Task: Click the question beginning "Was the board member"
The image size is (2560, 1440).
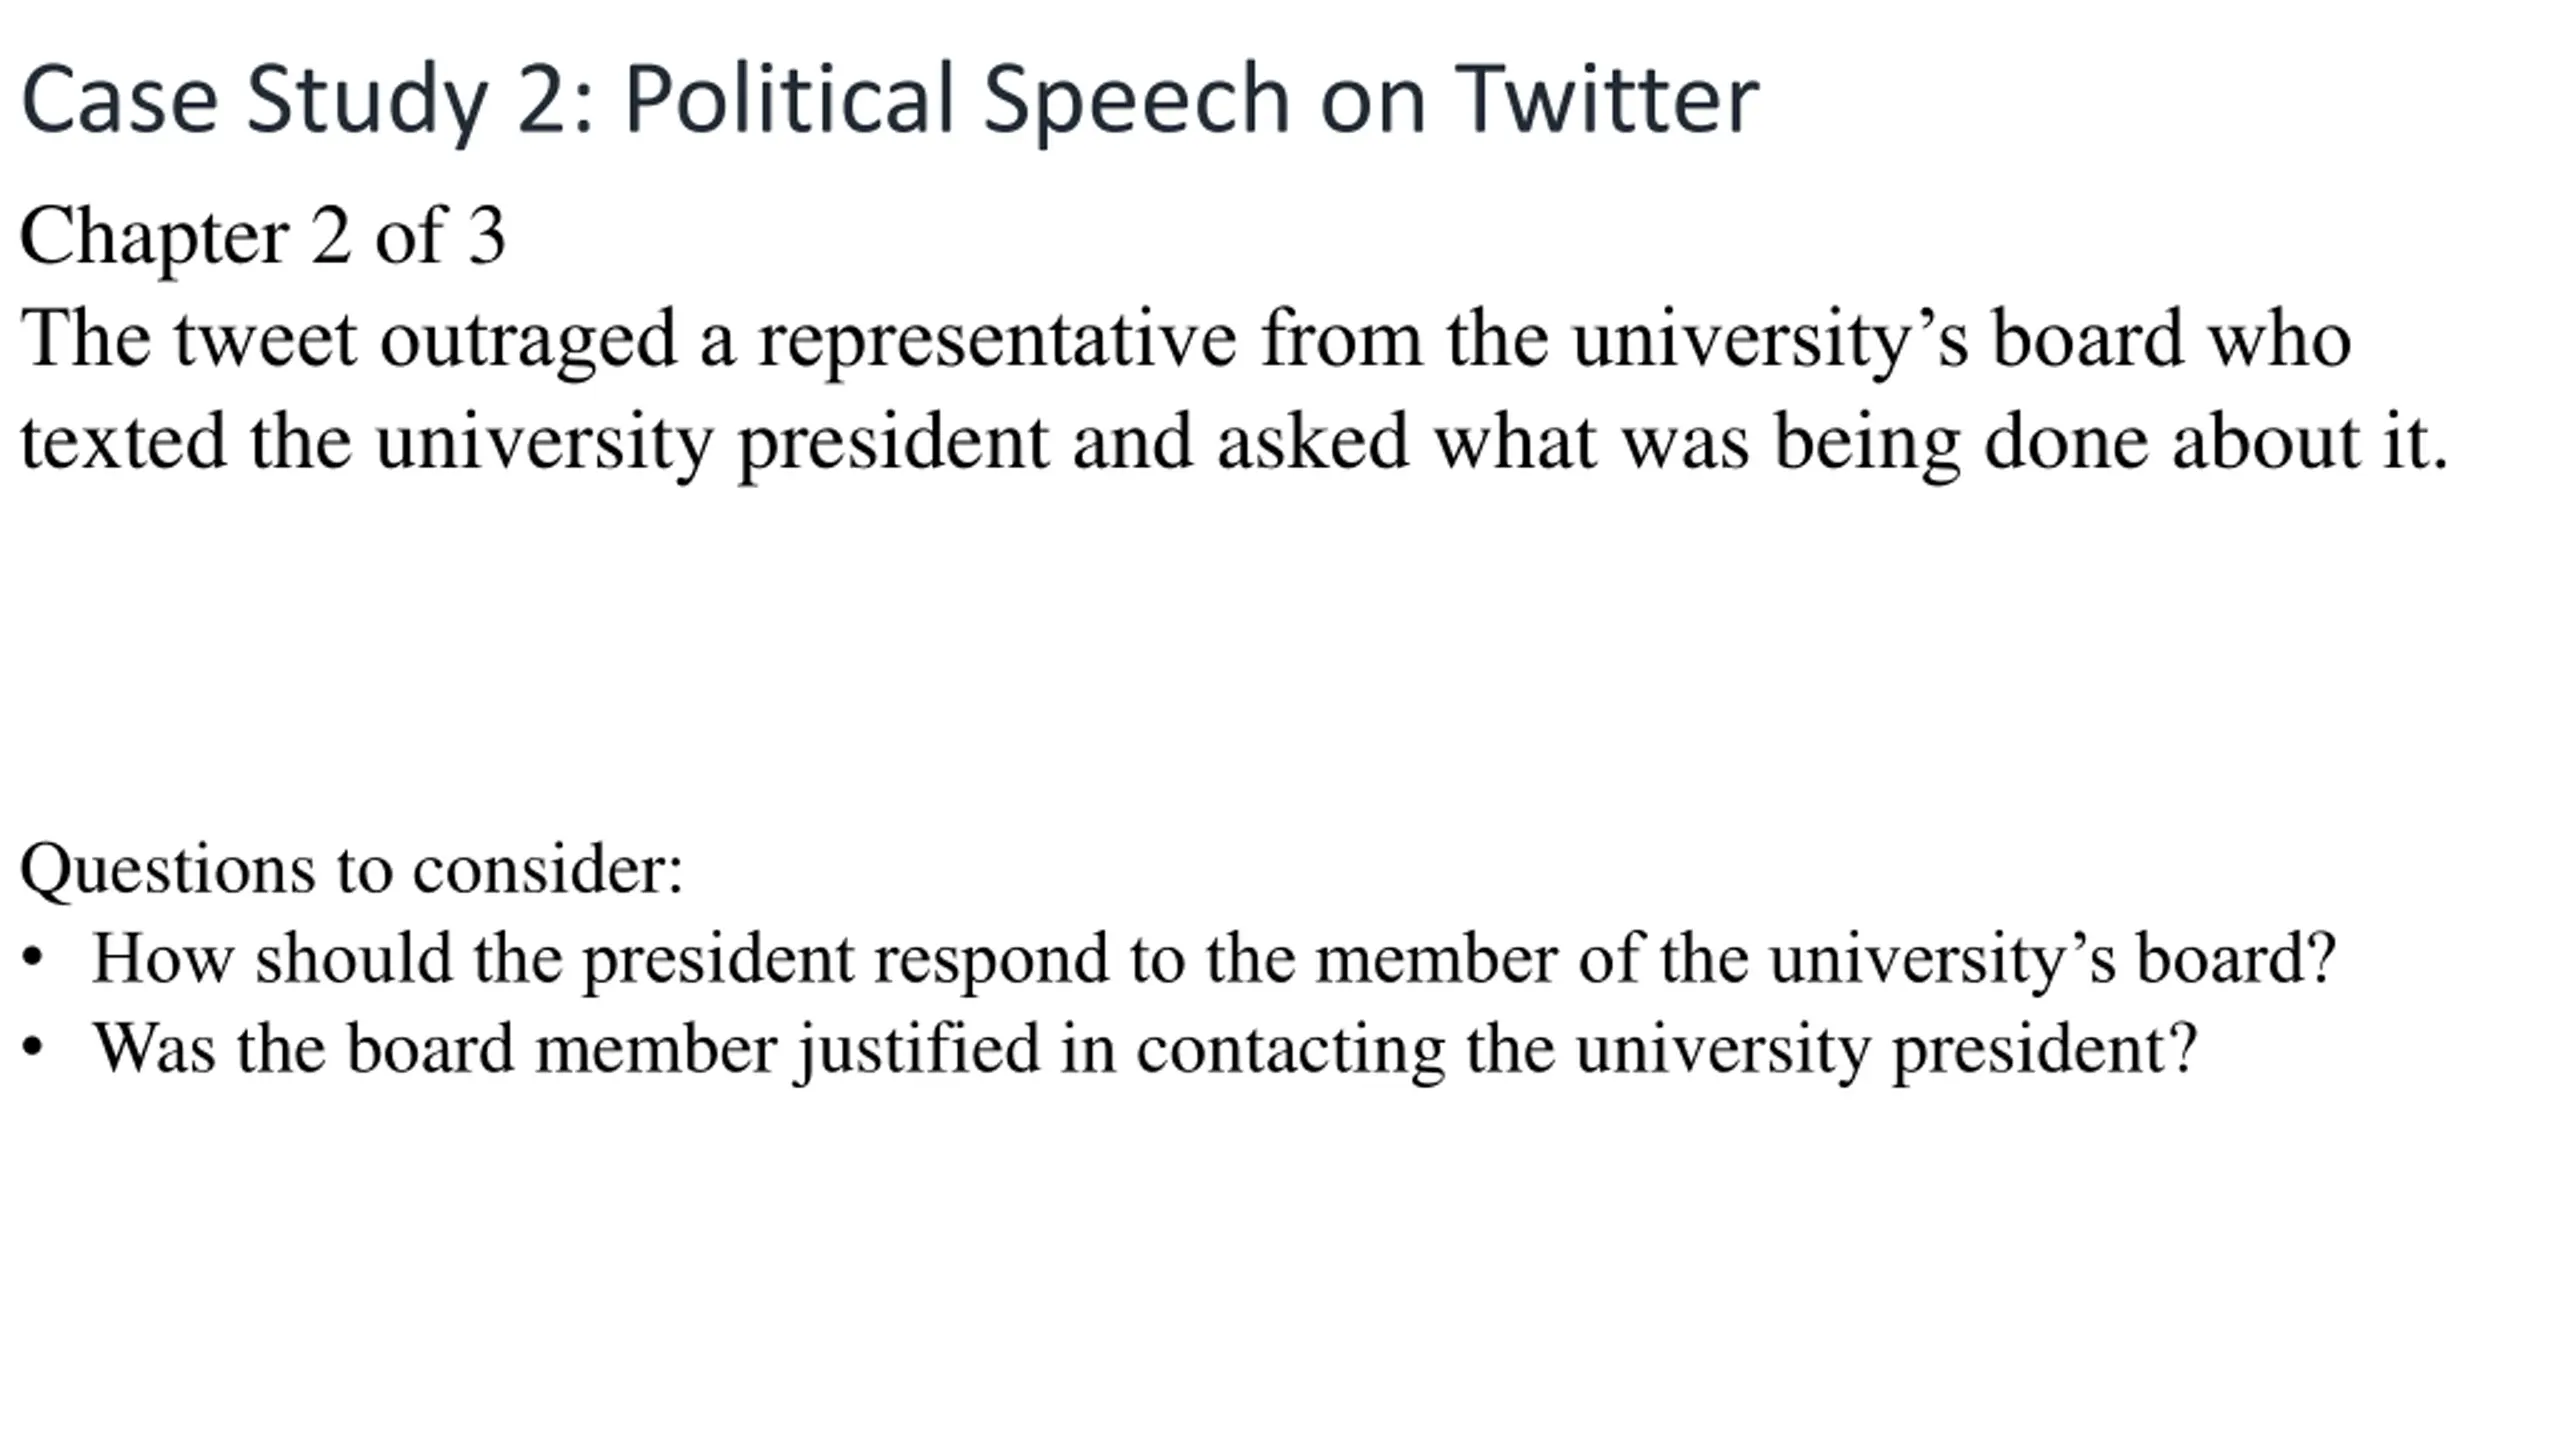Action: coord(1144,1048)
